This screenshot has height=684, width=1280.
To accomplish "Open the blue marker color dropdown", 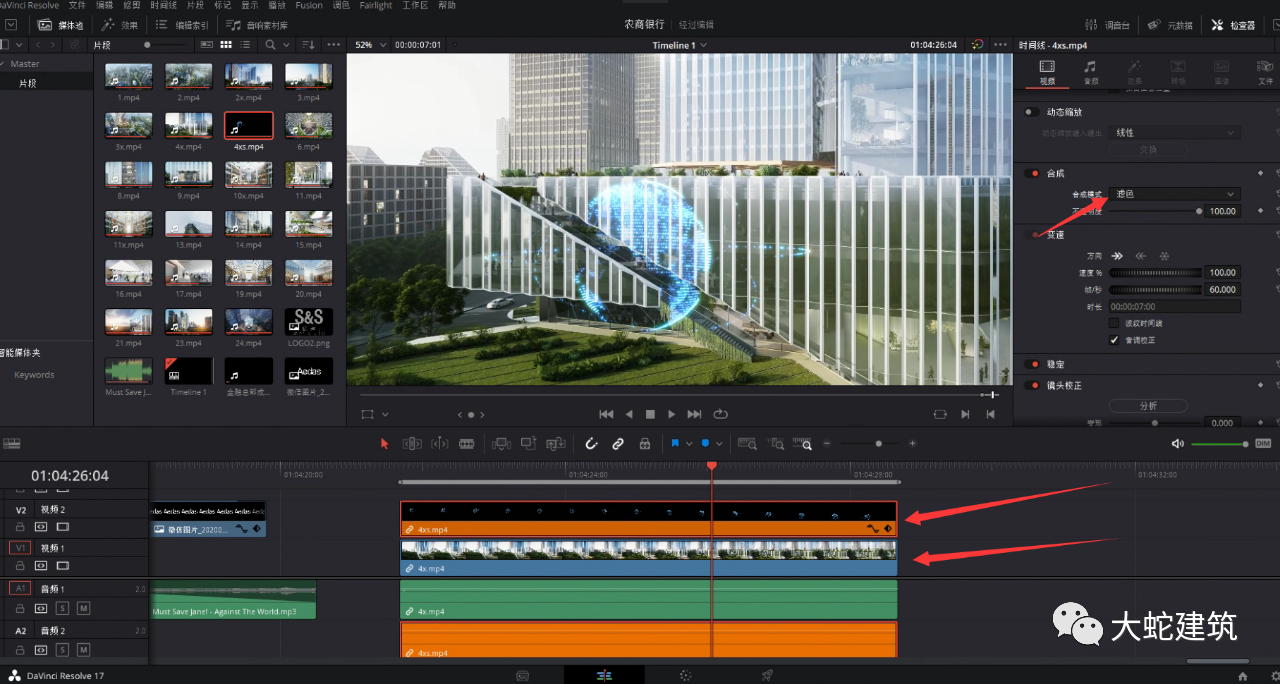I will point(718,444).
